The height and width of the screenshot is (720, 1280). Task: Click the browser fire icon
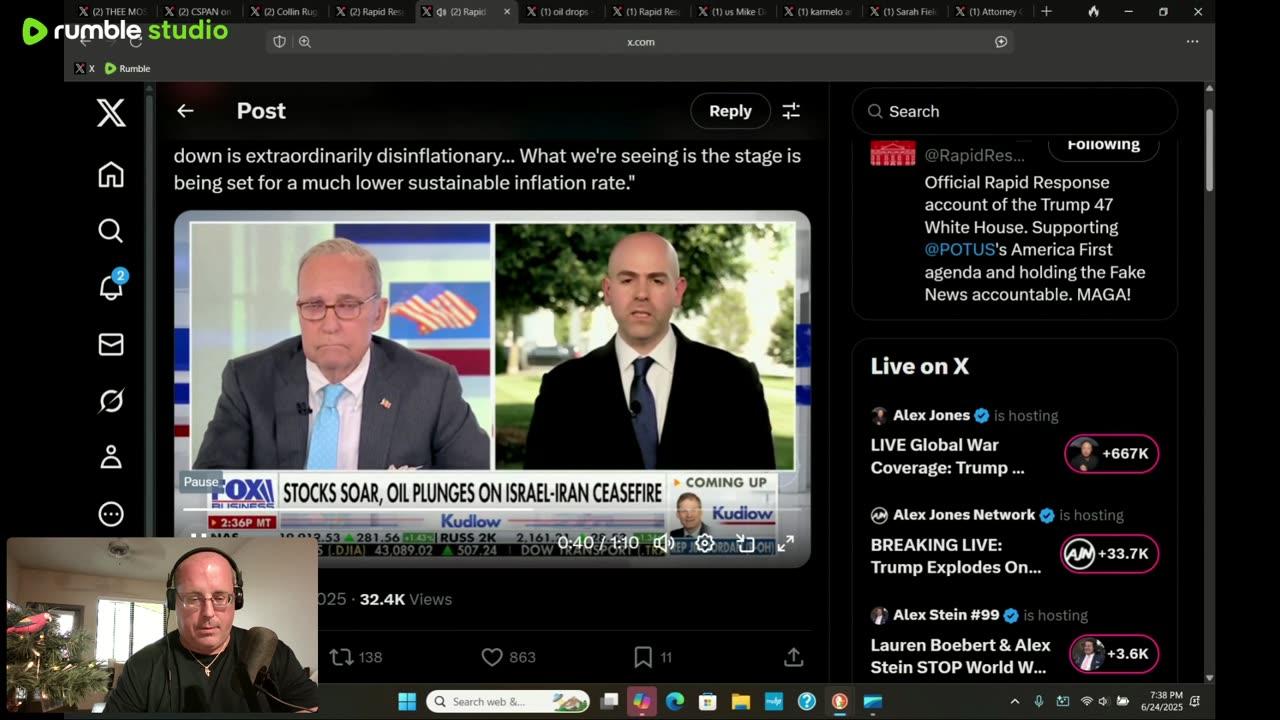point(1093,12)
